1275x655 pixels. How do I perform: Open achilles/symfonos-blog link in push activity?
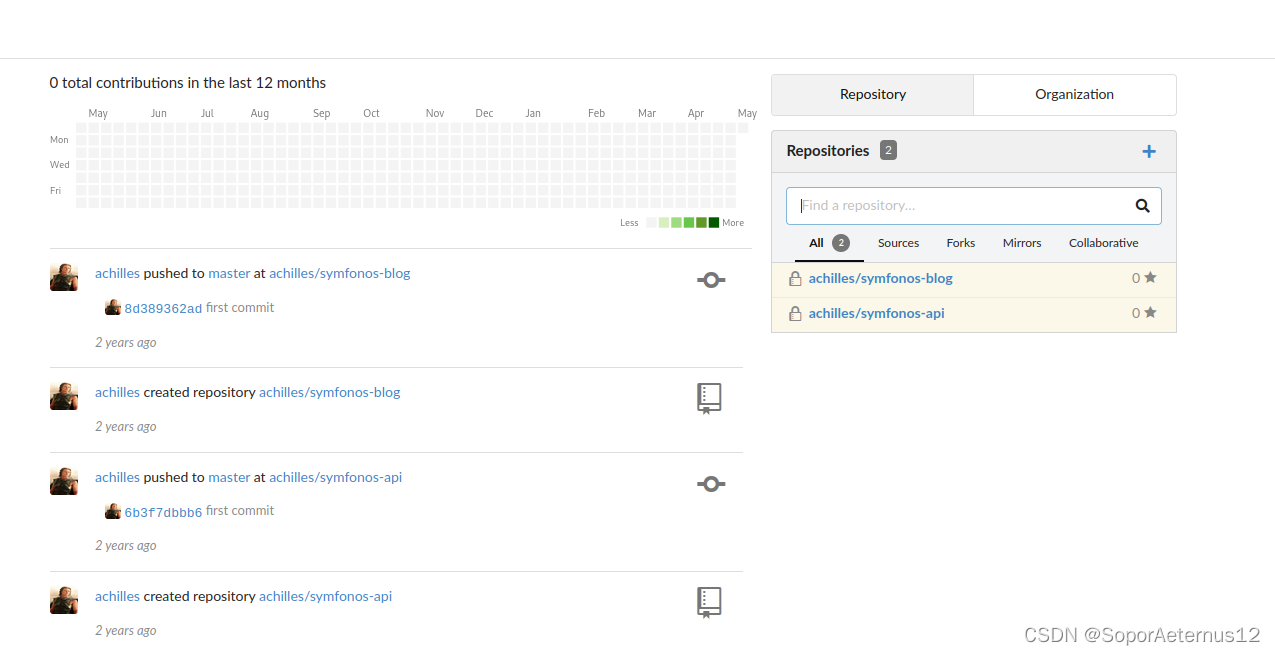click(x=340, y=273)
